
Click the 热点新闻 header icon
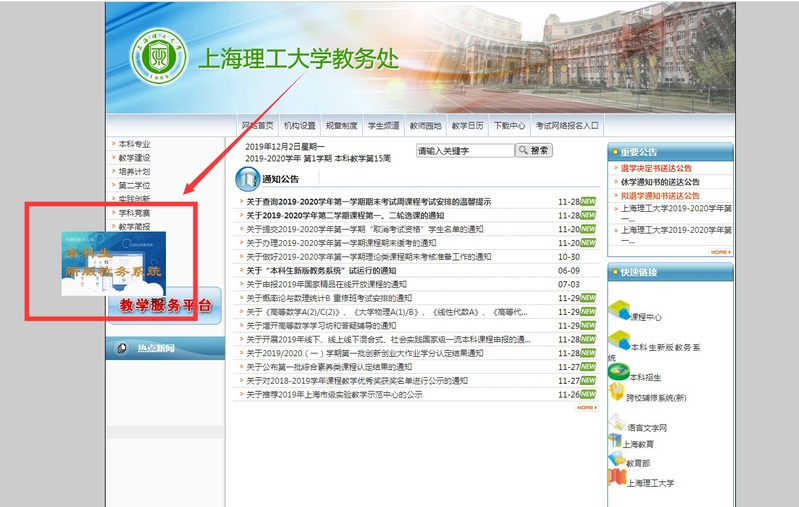coord(122,348)
